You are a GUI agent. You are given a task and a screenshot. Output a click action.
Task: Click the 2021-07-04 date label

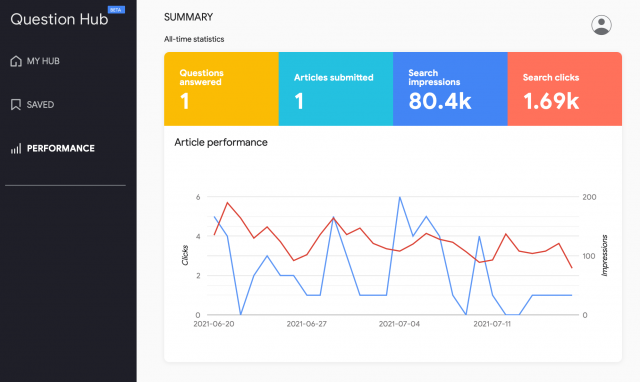coord(399,324)
